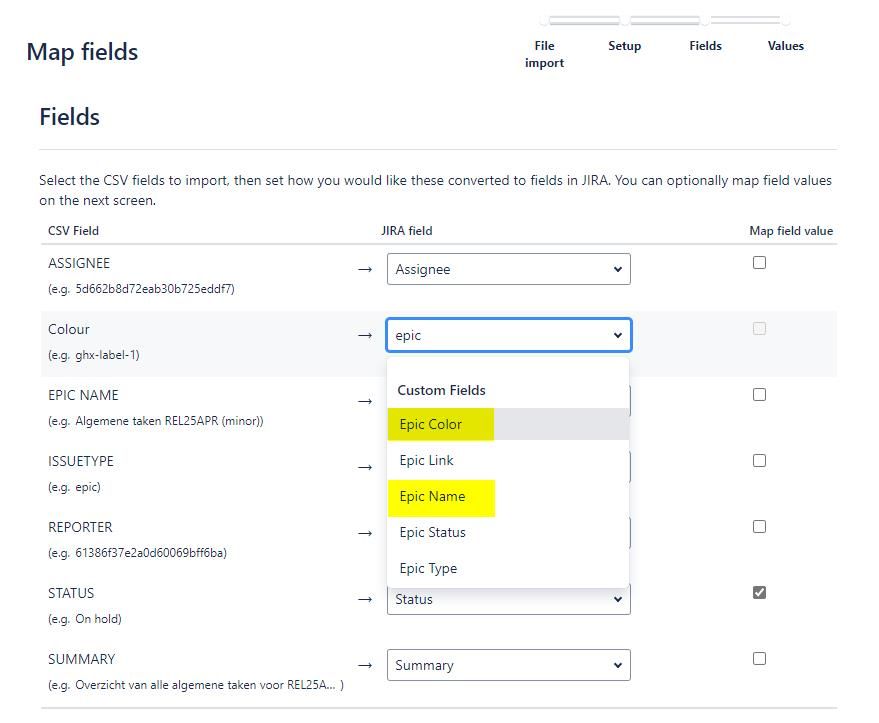Image resolution: width=879 pixels, height=723 pixels.
Task: Click the example value On hold
Action: click(97, 619)
